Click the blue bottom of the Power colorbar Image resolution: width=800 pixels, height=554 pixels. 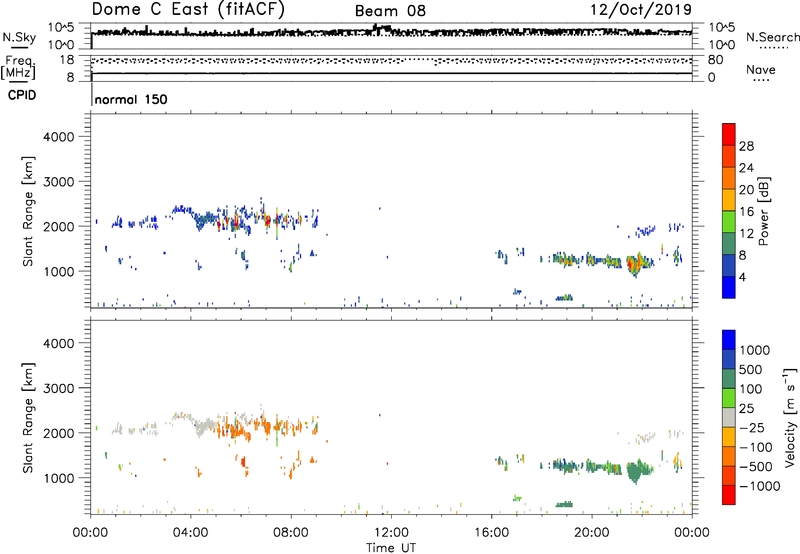click(729, 287)
